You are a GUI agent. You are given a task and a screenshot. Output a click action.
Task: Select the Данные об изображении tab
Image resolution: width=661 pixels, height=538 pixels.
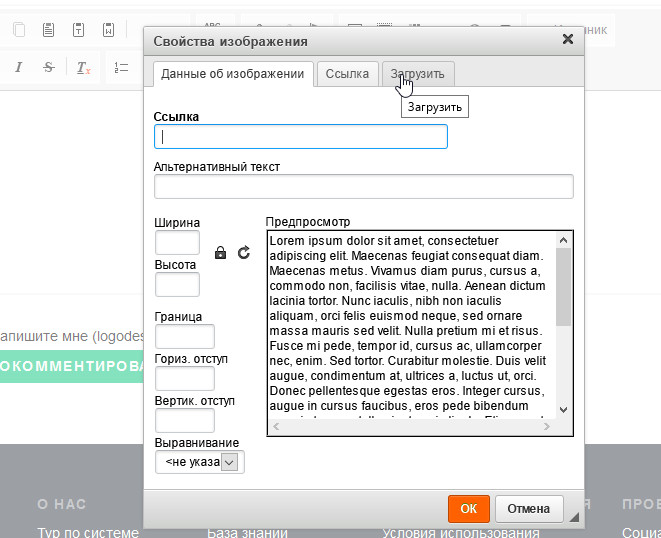point(232,73)
